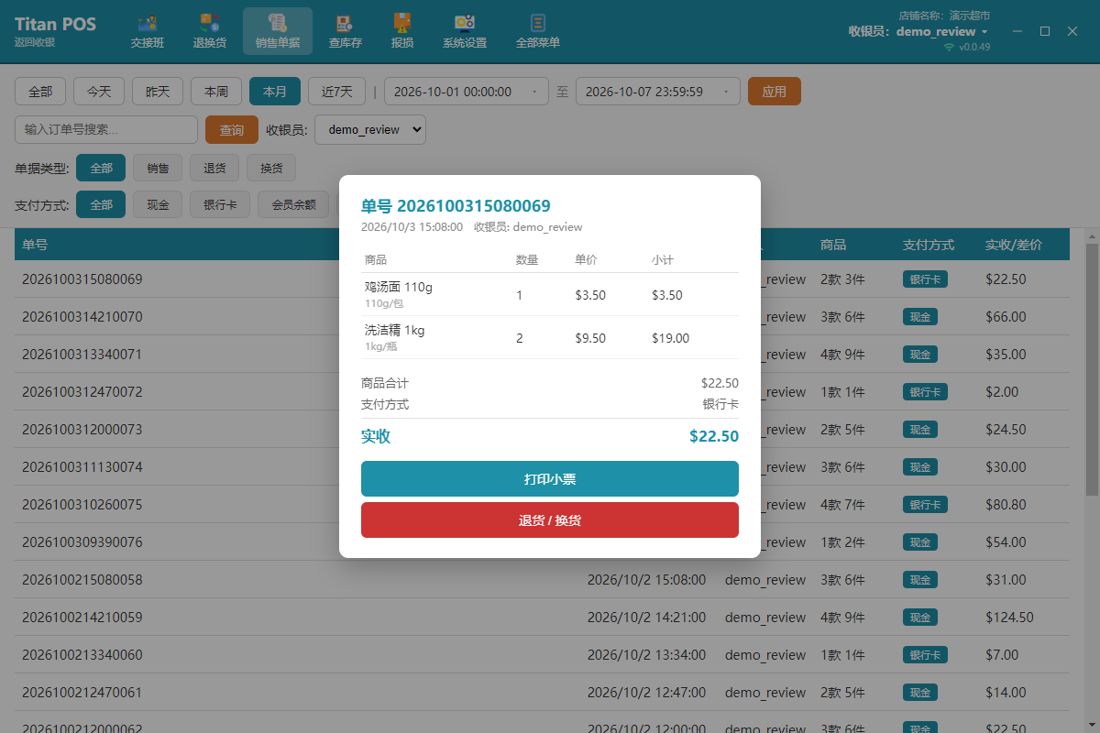Filter payment method by 会员余额
The image size is (1100, 733).
pos(294,205)
